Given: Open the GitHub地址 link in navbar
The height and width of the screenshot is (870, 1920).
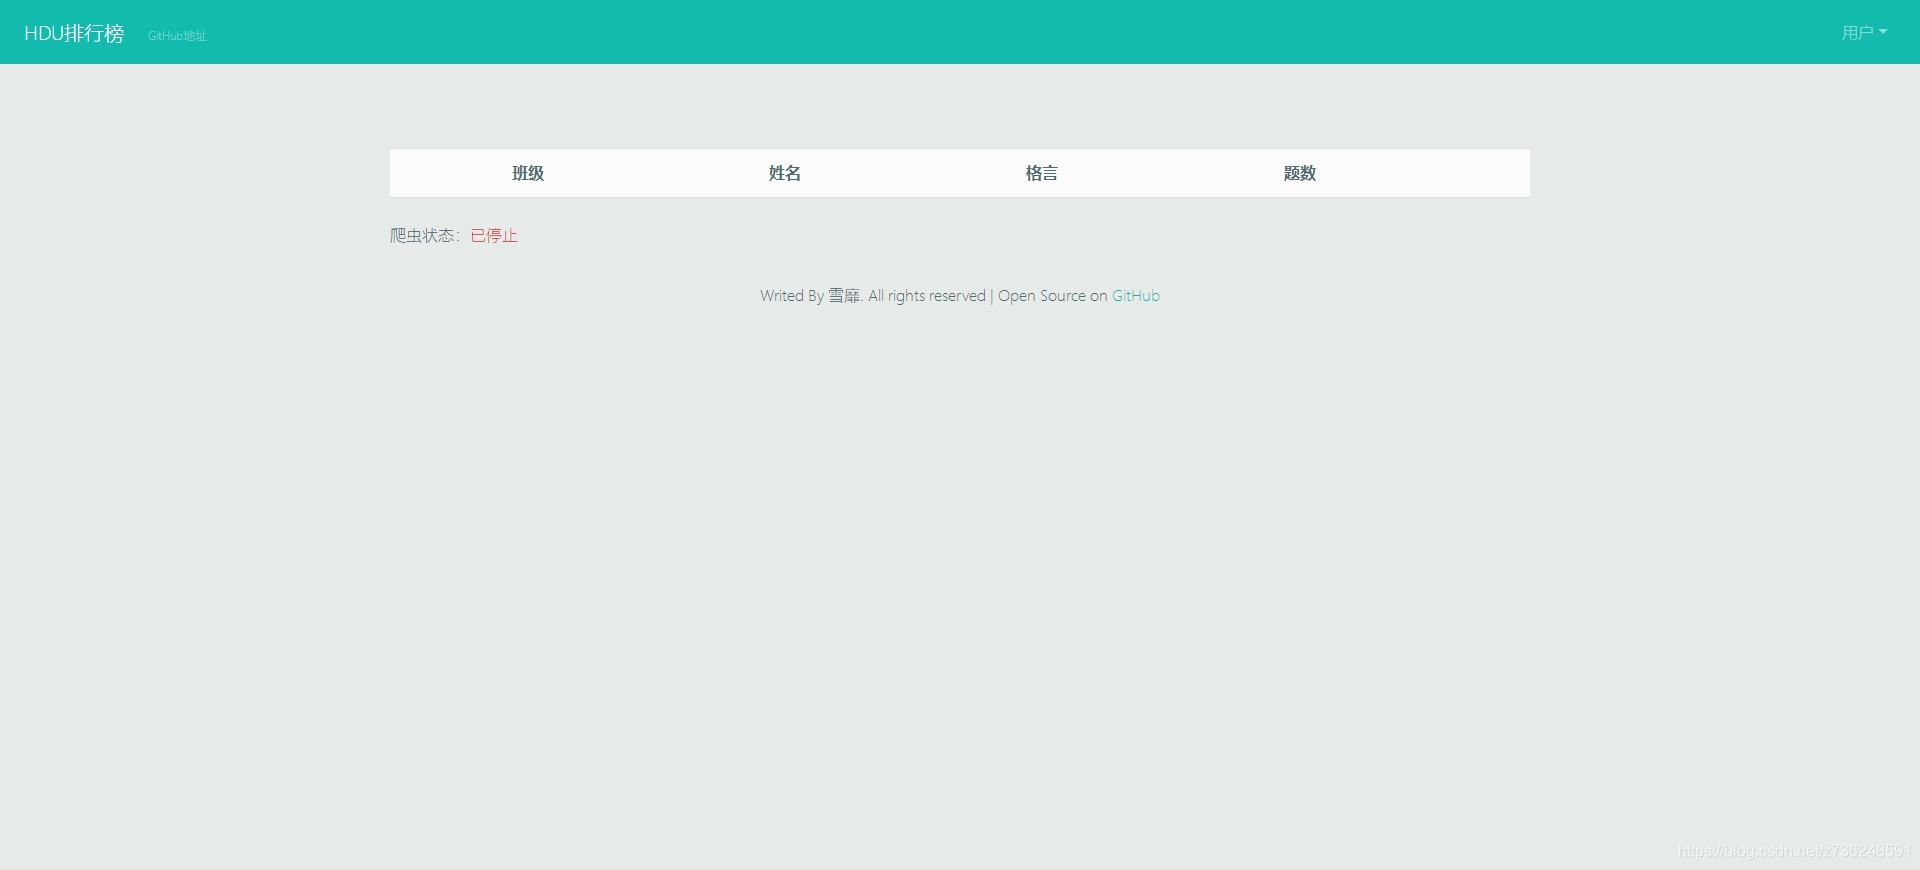Looking at the screenshot, I should [177, 36].
